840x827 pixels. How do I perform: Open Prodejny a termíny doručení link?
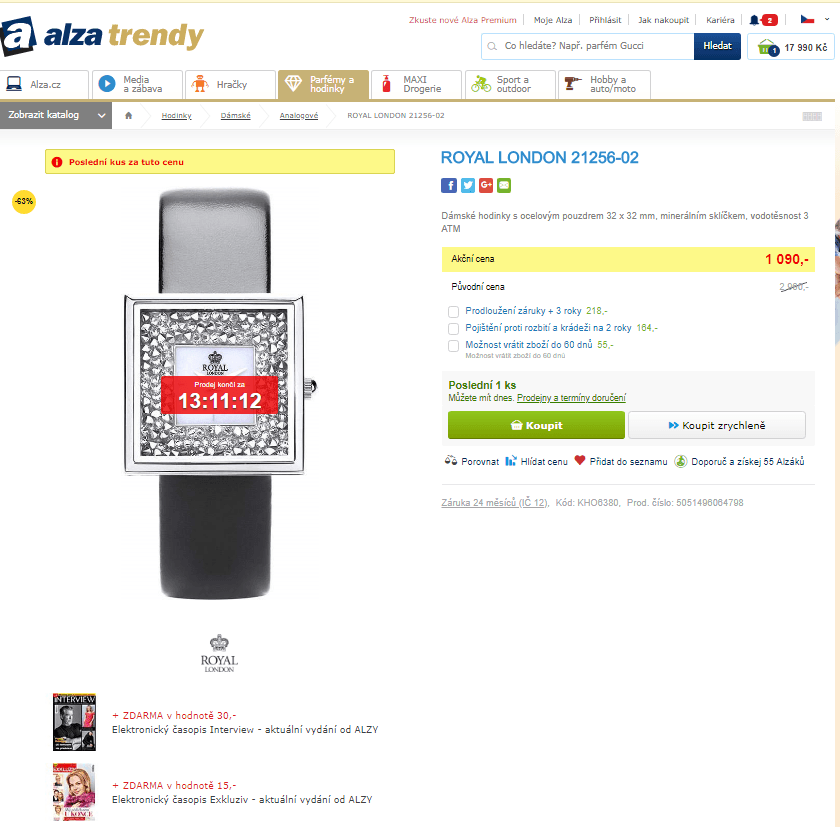coord(571,398)
